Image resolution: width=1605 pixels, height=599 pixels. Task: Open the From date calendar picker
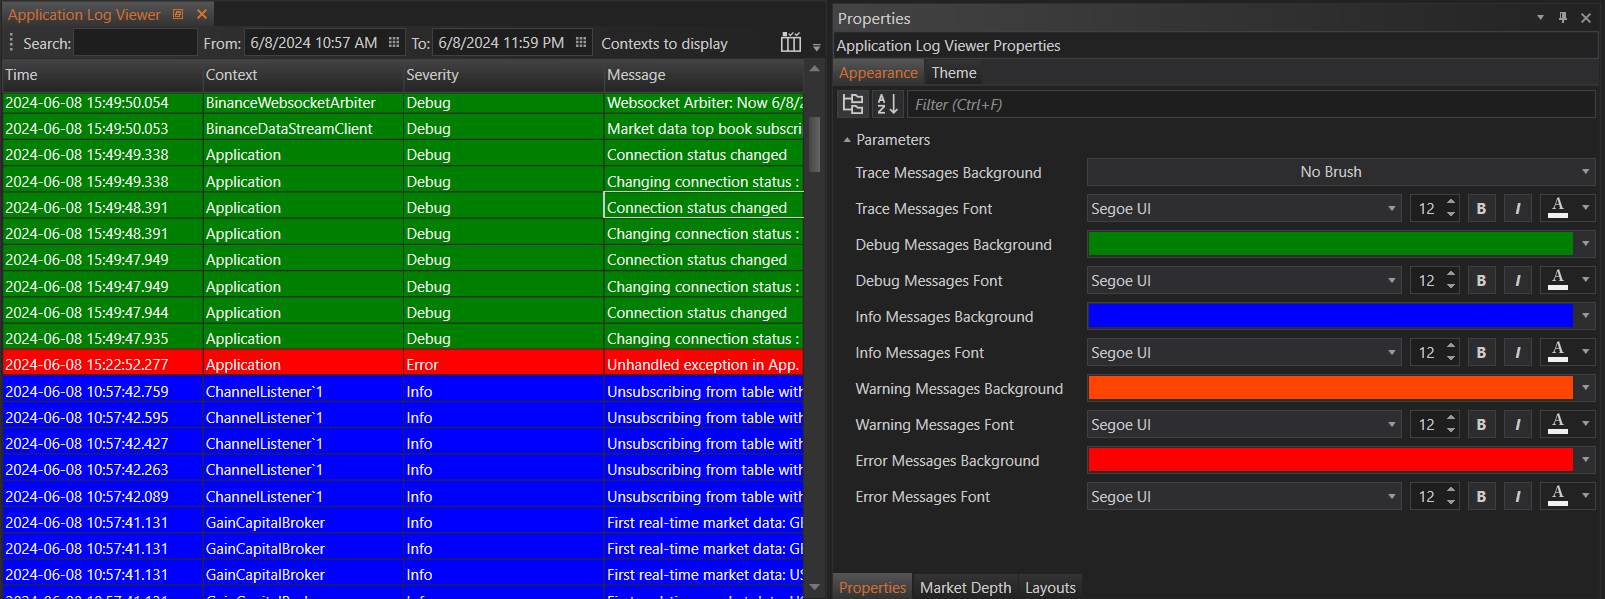394,43
